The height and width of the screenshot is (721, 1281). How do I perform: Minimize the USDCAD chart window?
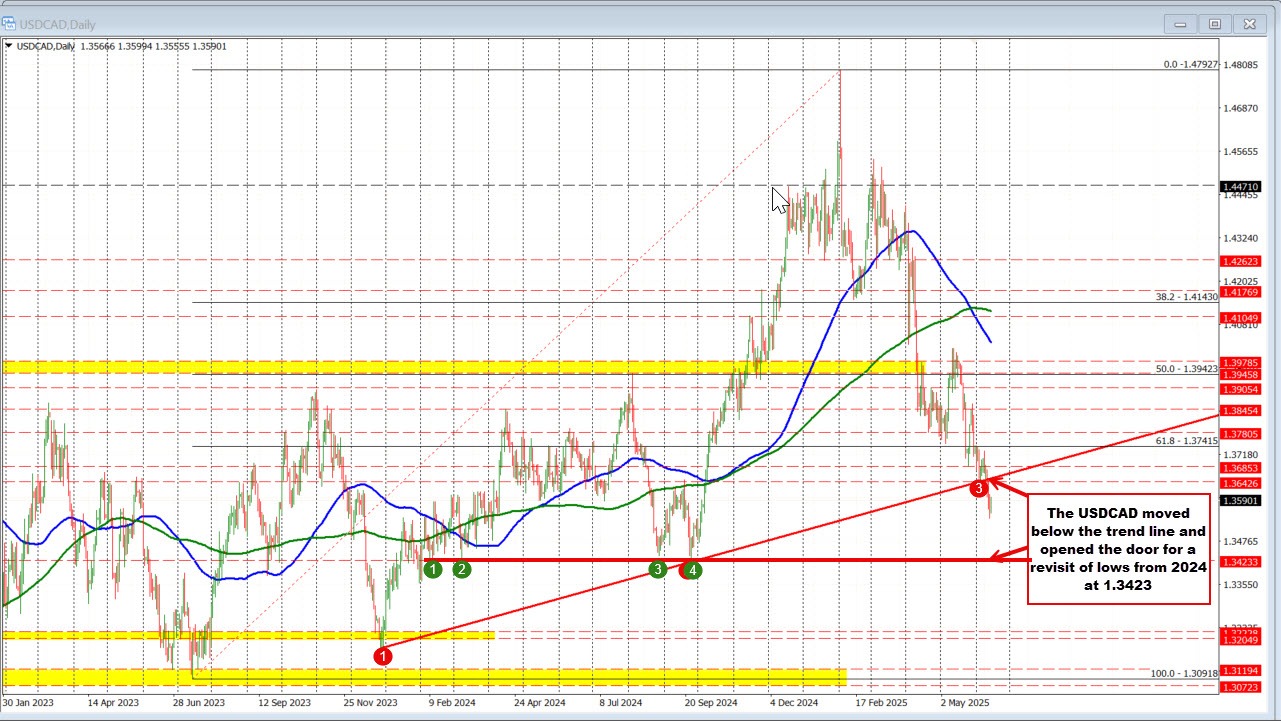pyautogui.click(x=1179, y=23)
